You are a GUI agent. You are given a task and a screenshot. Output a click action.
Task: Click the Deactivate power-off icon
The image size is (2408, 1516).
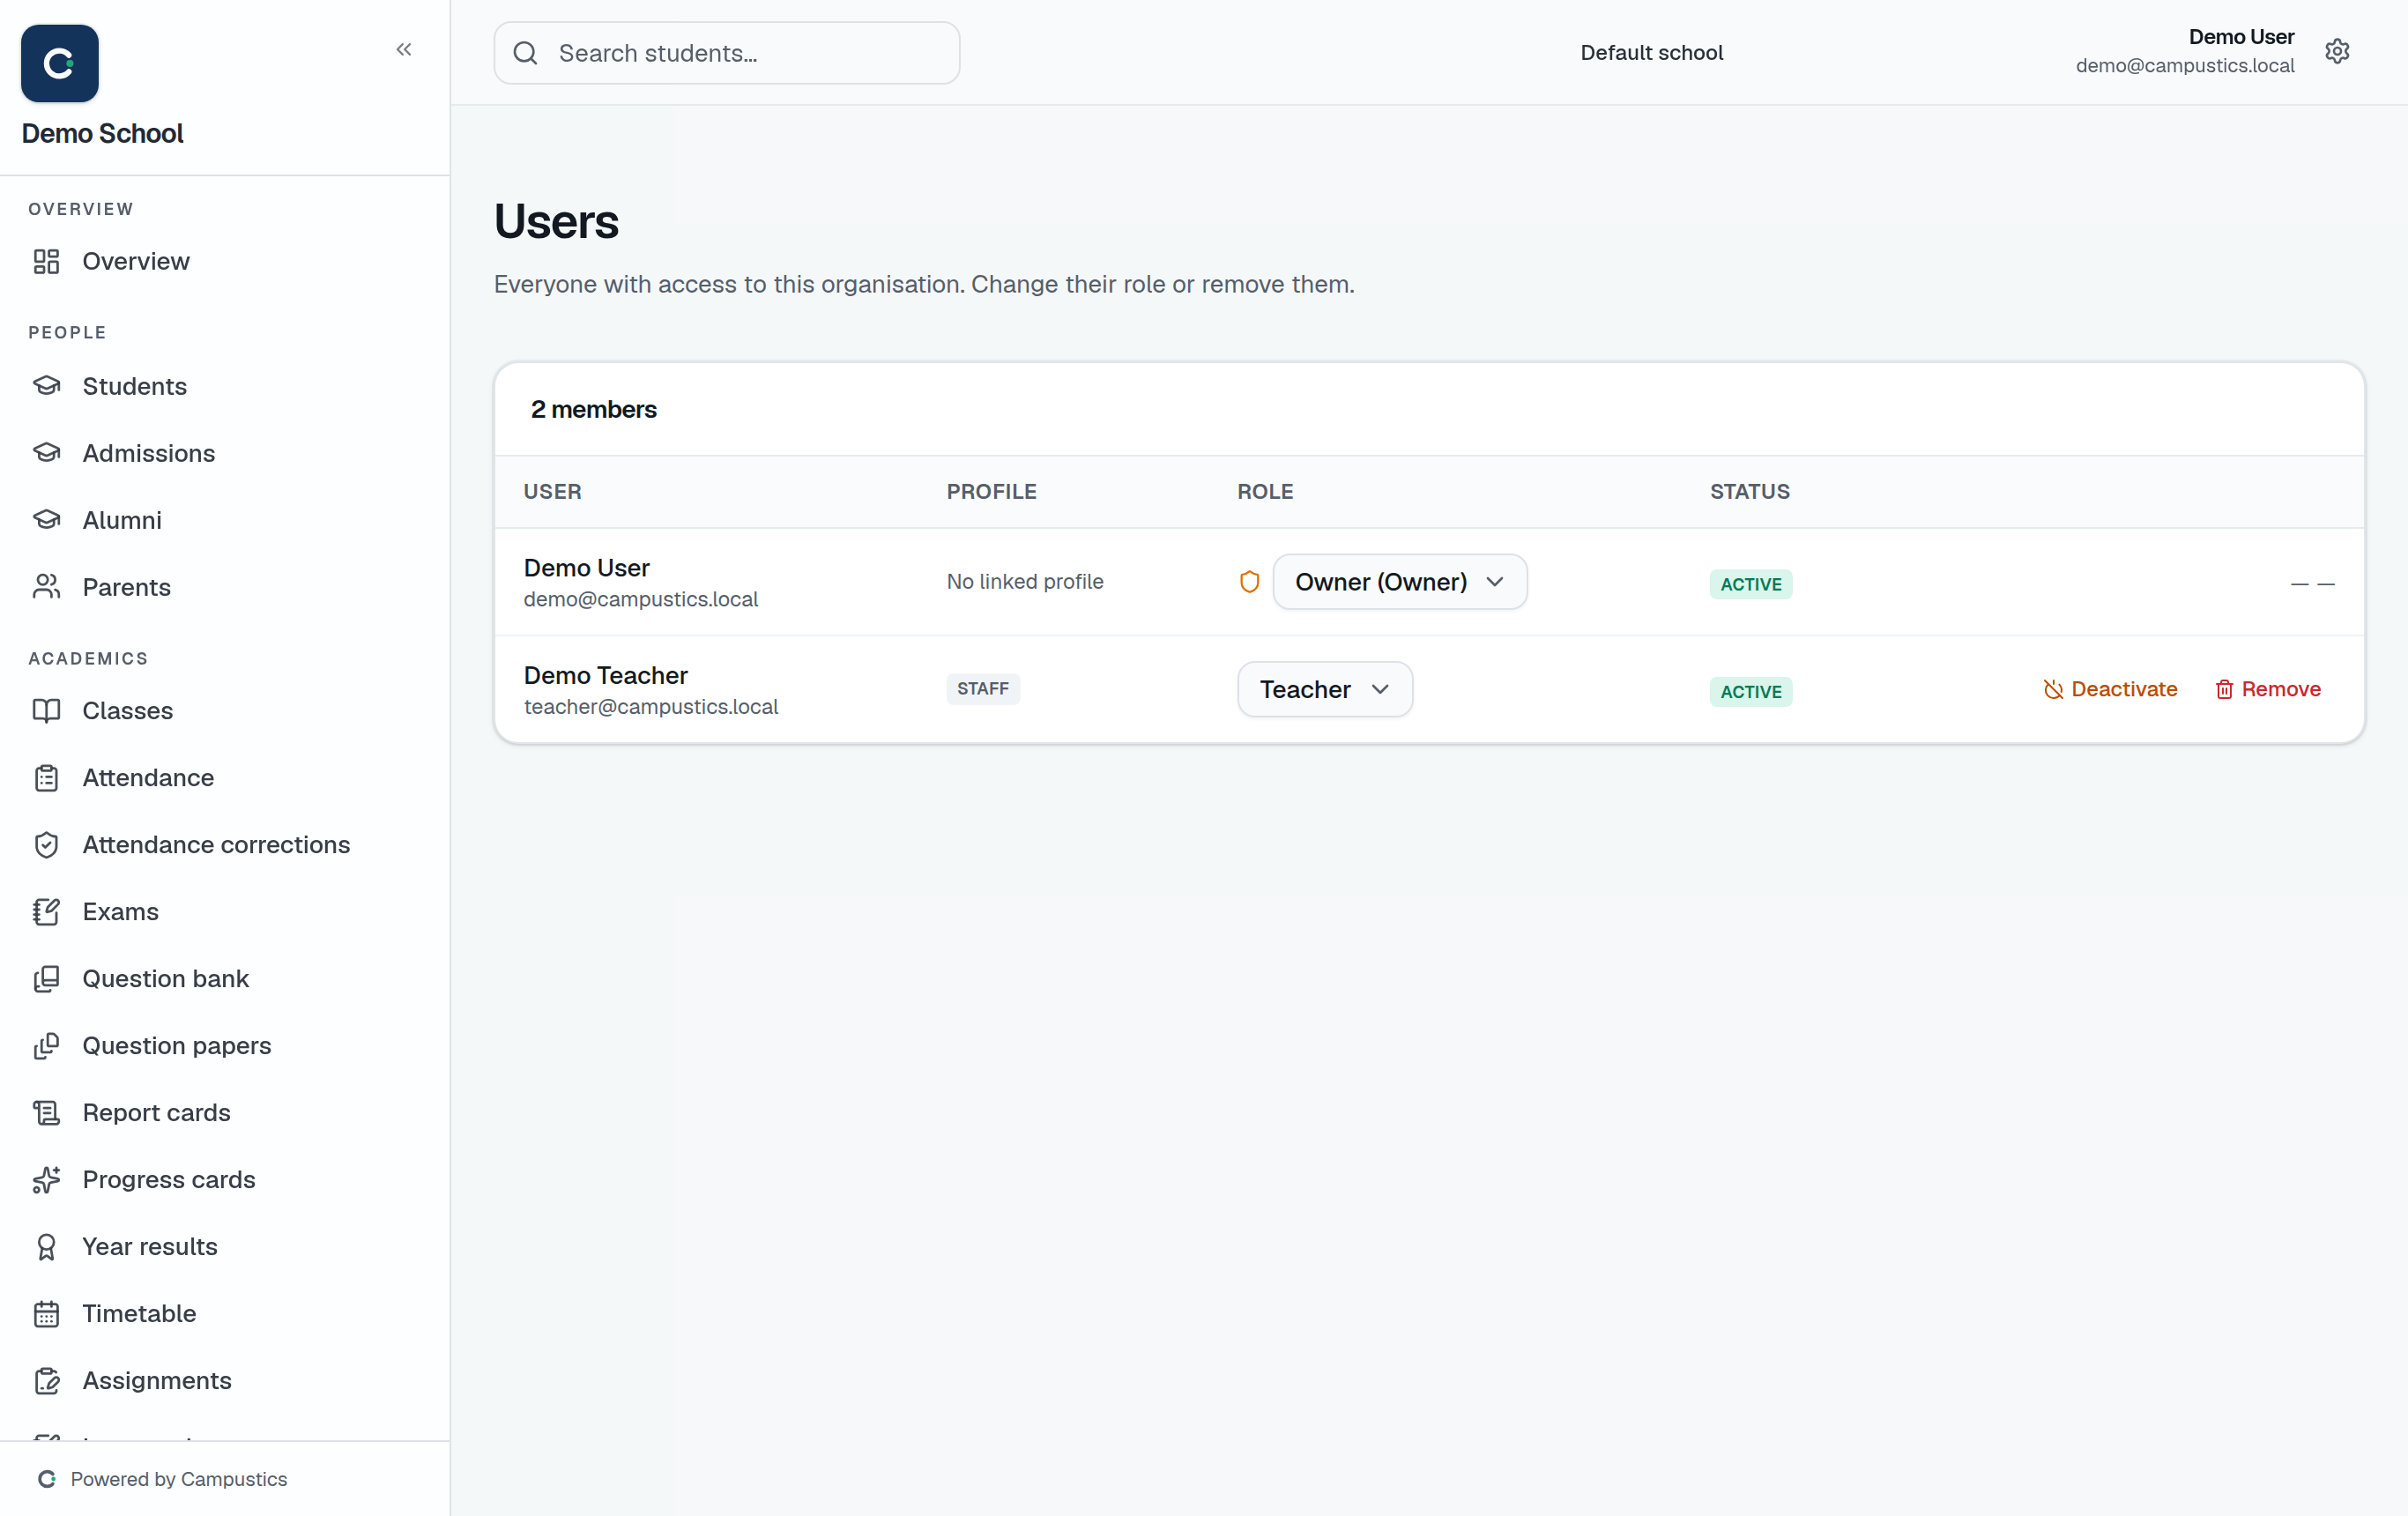click(2053, 690)
